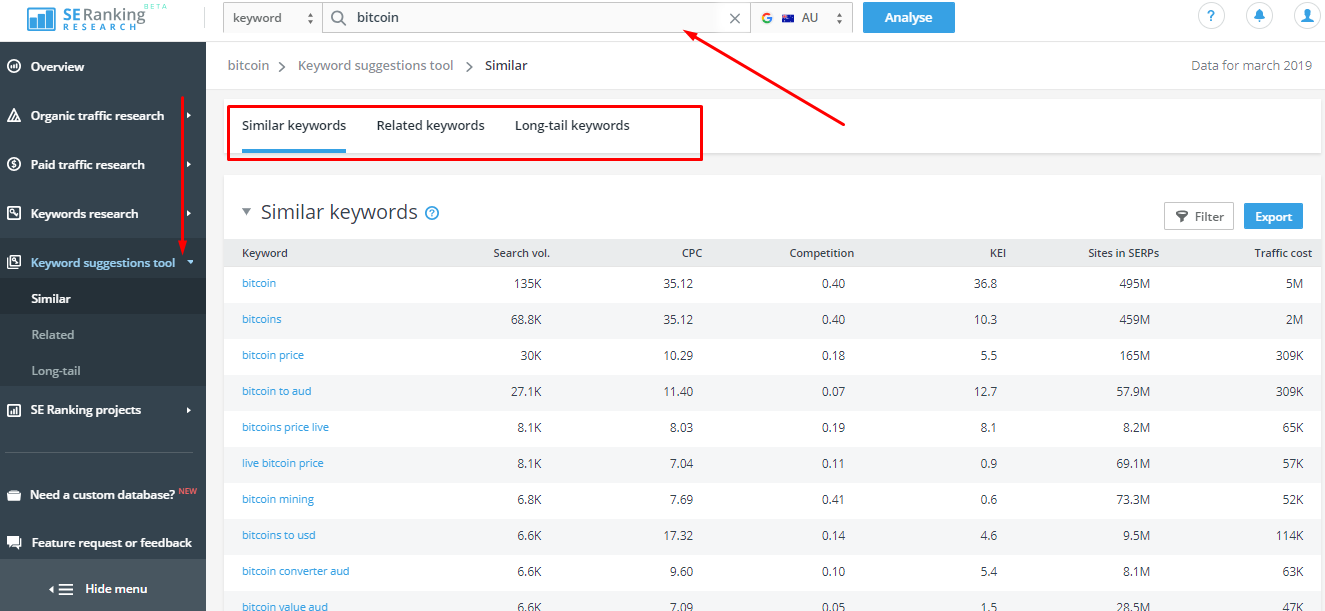The width and height of the screenshot is (1325, 611).
Task: Click the Keywords research icon
Action: (14, 214)
